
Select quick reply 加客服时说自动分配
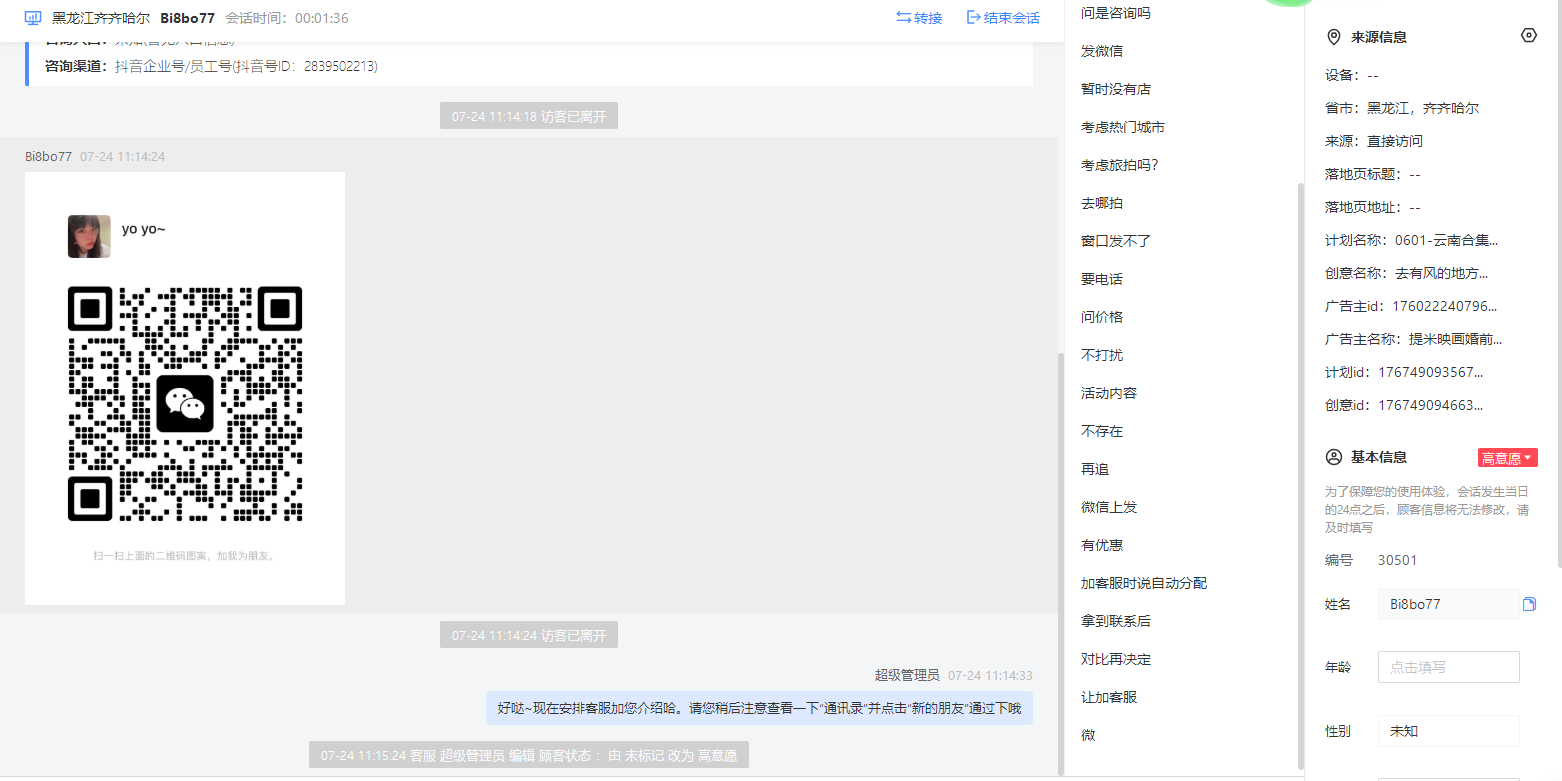point(1143,583)
